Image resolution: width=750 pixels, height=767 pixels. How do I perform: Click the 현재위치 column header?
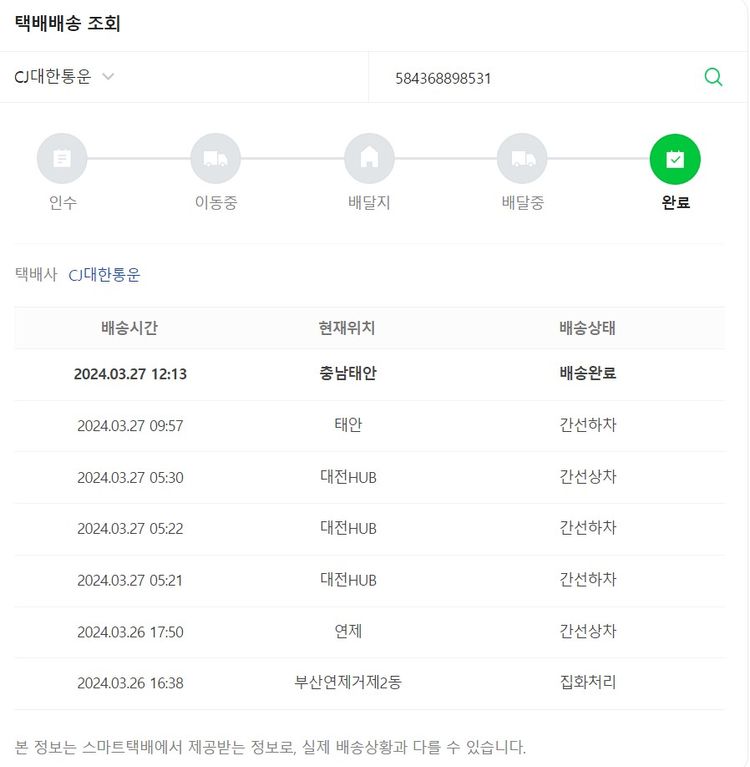click(x=348, y=328)
